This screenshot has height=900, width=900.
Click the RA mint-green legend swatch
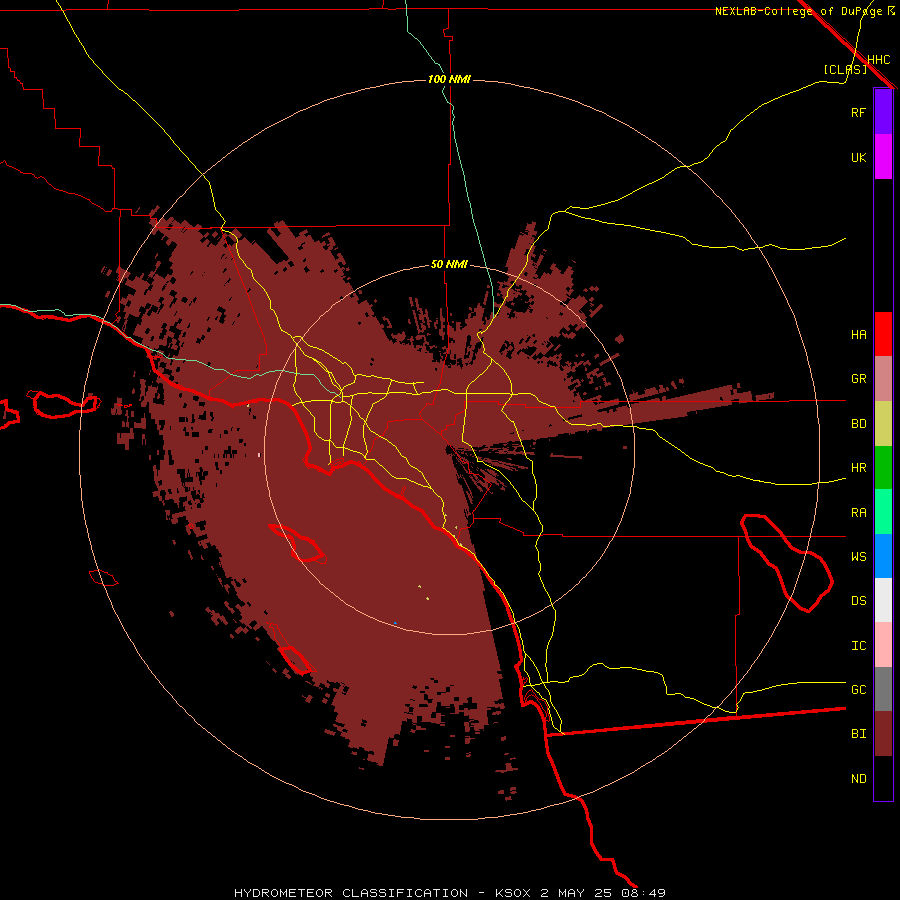(x=883, y=512)
